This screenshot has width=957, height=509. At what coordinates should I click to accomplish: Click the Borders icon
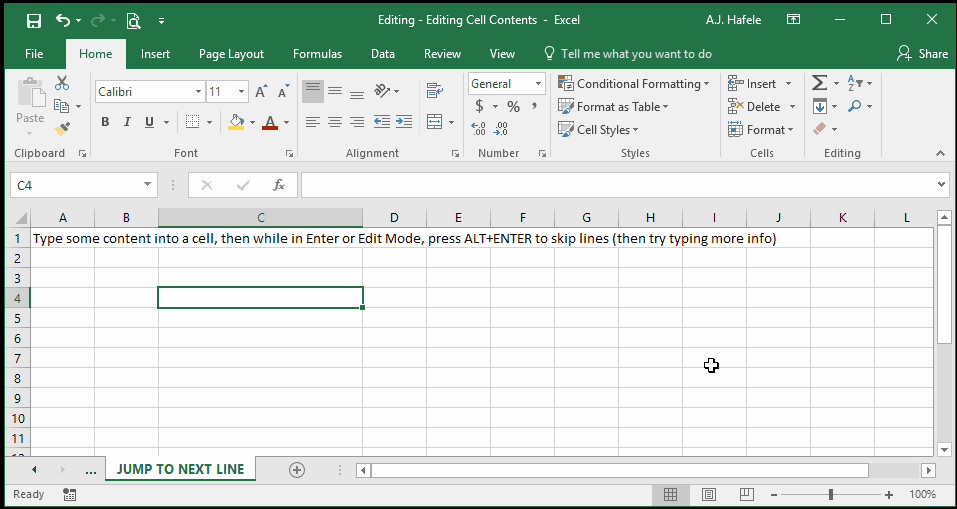pyautogui.click(x=192, y=122)
